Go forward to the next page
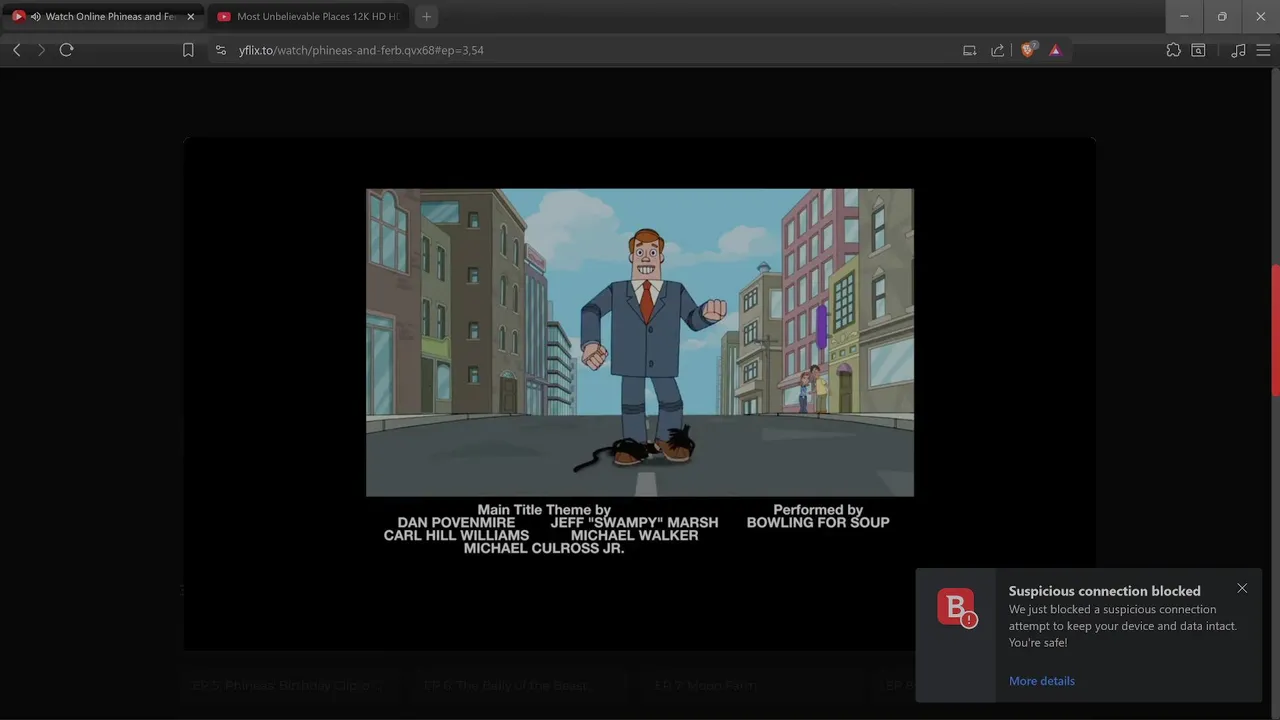1280x720 pixels. (x=41, y=50)
